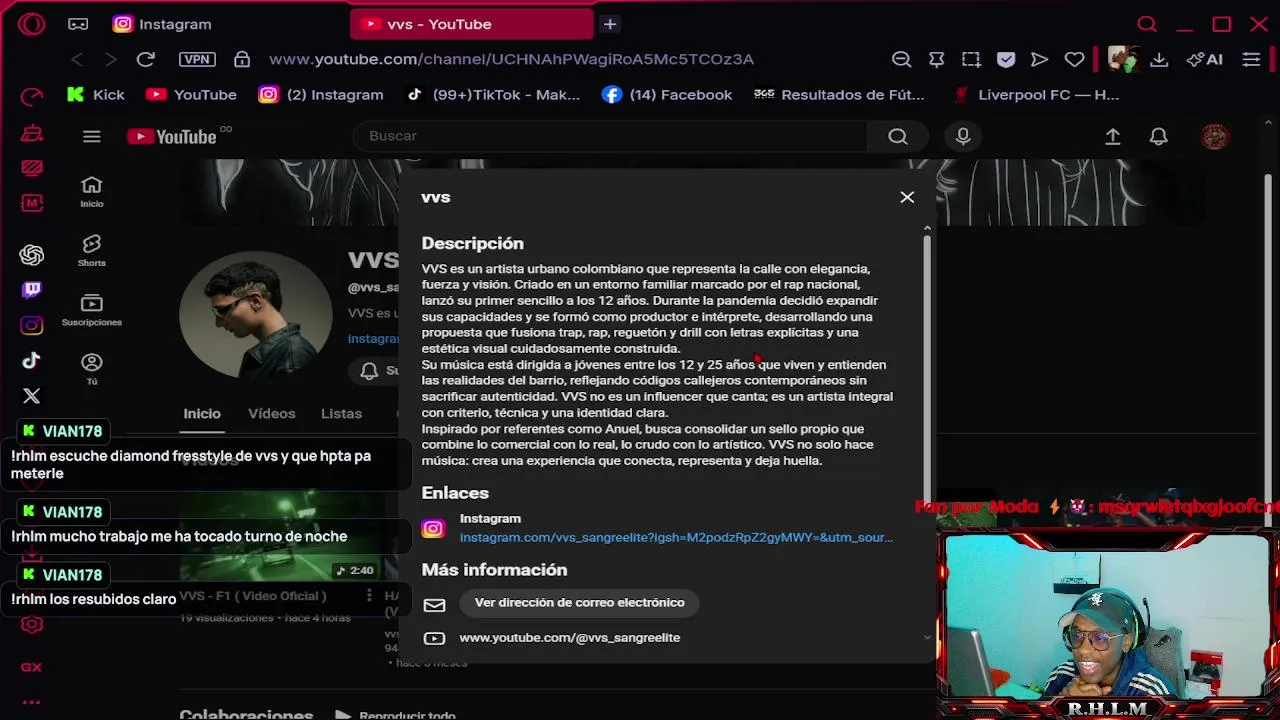Close the vvs description dialog
Viewport: 1280px width, 720px height.
907,197
